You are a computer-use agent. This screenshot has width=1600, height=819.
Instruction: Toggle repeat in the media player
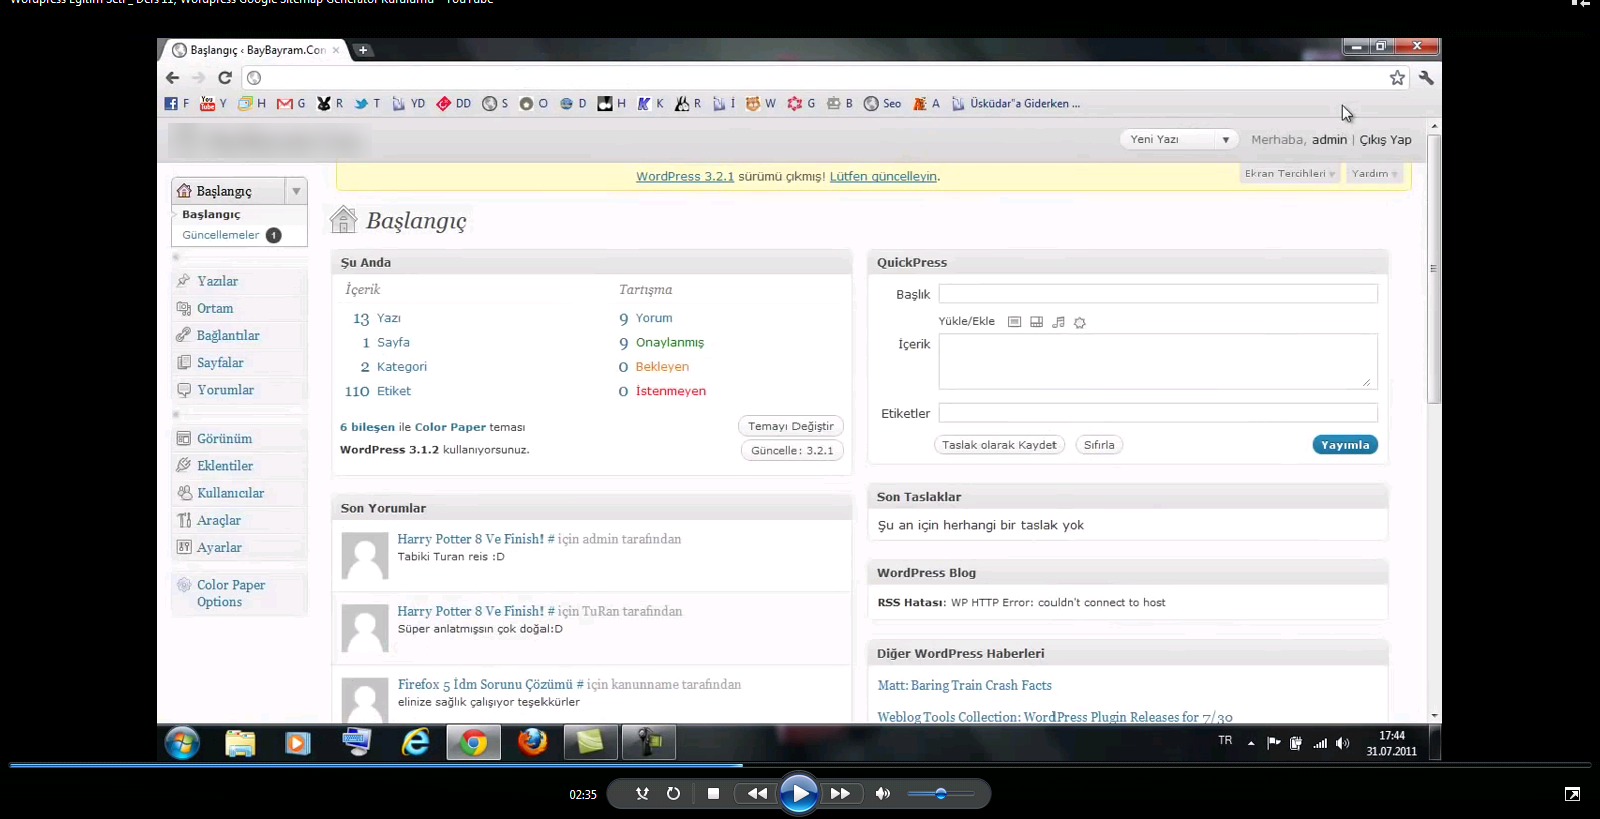pos(673,793)
